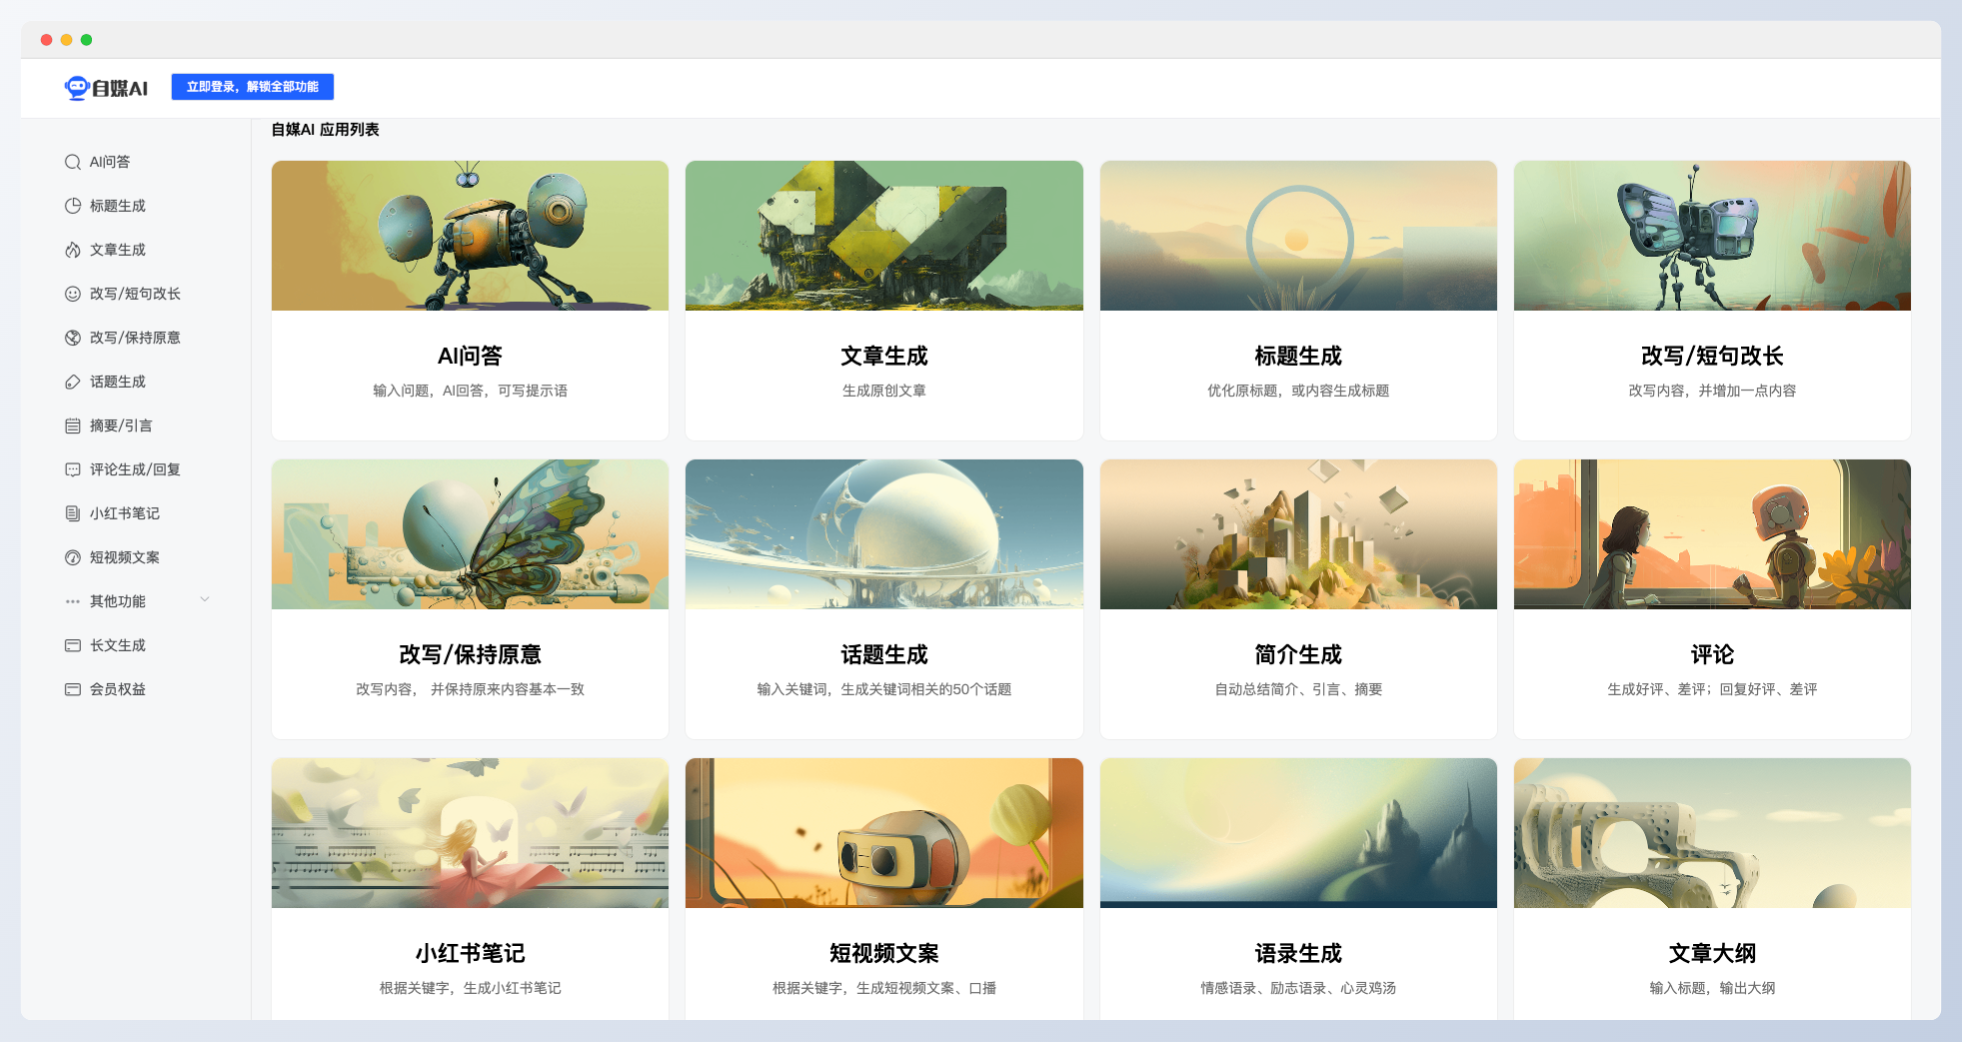Click the smiley icon beside 改写/短句改长
This screenshot has height=1042, width=1962.
coord(71,293)
